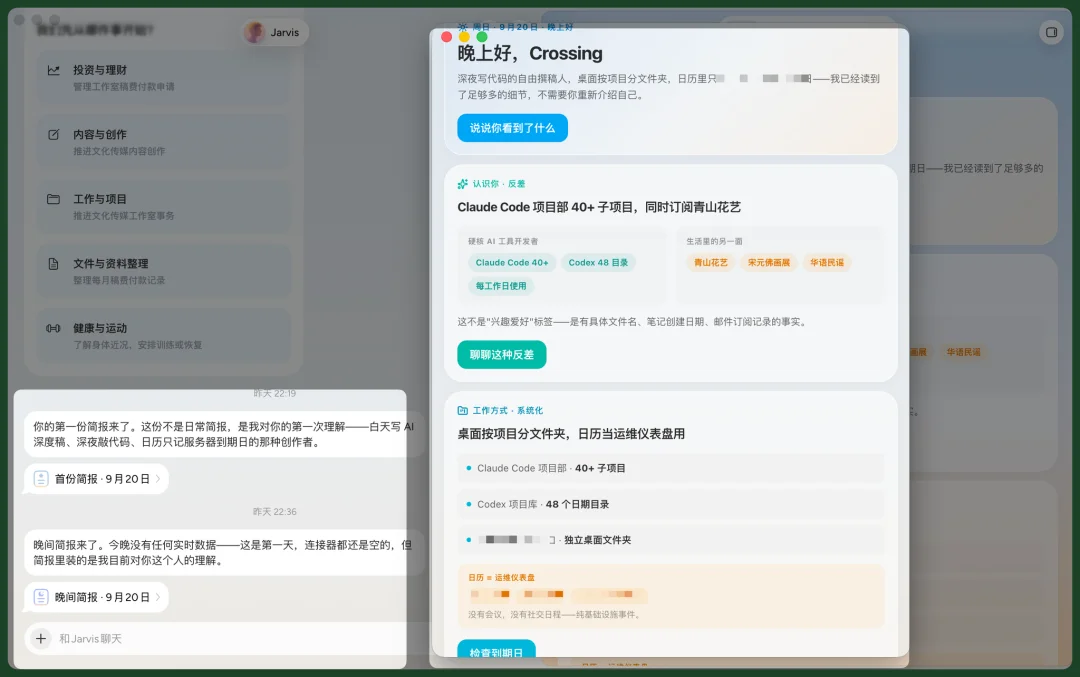Image resolution: width=1080 pixels, height=677 pixels.
Task: Click the 宋元佛画展 tag
Action: [x=769, y=262]
